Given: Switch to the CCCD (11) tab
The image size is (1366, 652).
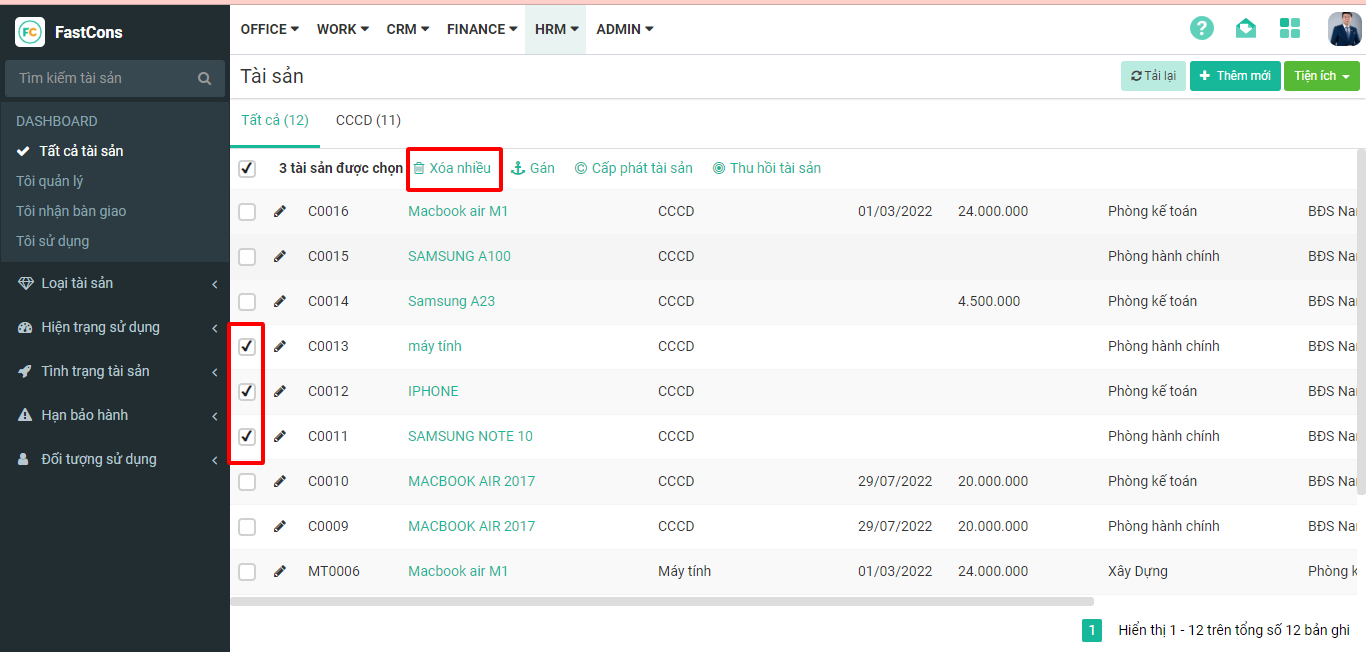Looking at the screenshot, I should point(368,120).
